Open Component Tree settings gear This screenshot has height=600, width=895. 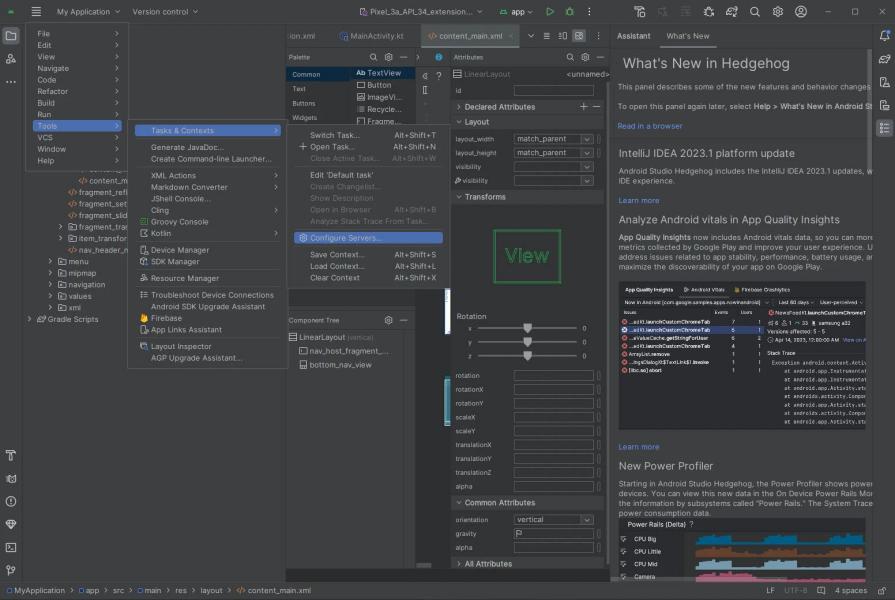389,320
